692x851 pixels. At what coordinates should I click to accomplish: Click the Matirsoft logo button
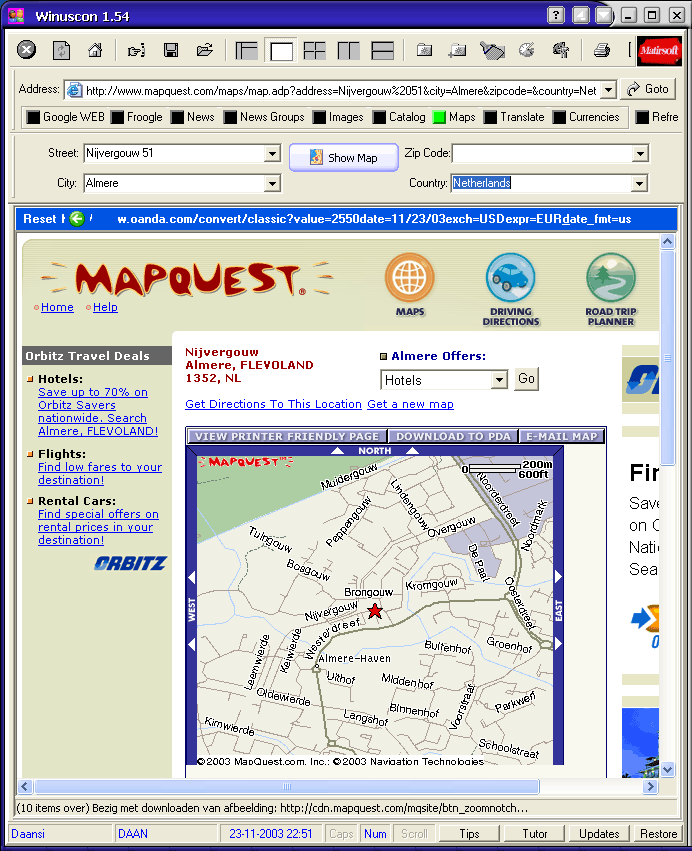tap(659, 50)
